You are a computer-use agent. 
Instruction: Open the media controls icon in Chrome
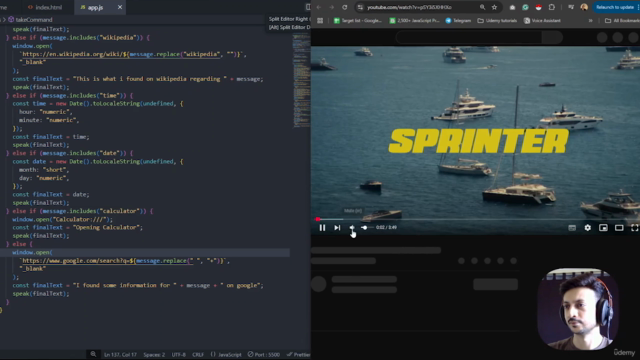pos(571,7)
